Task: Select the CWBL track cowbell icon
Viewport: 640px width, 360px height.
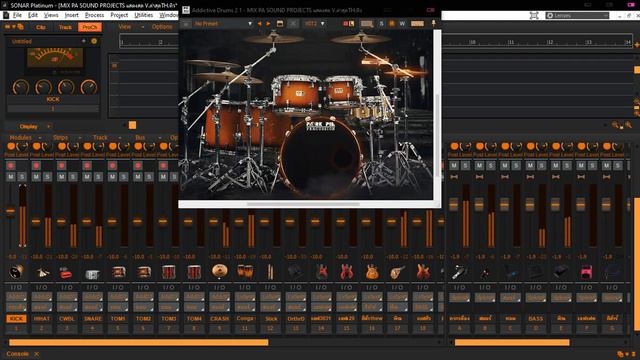Action: [x=67, y=272]
